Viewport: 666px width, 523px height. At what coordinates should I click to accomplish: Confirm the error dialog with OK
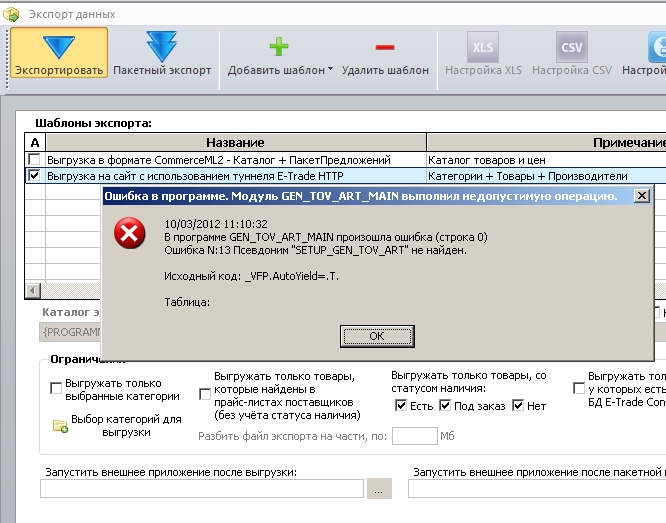pos(377,336)
